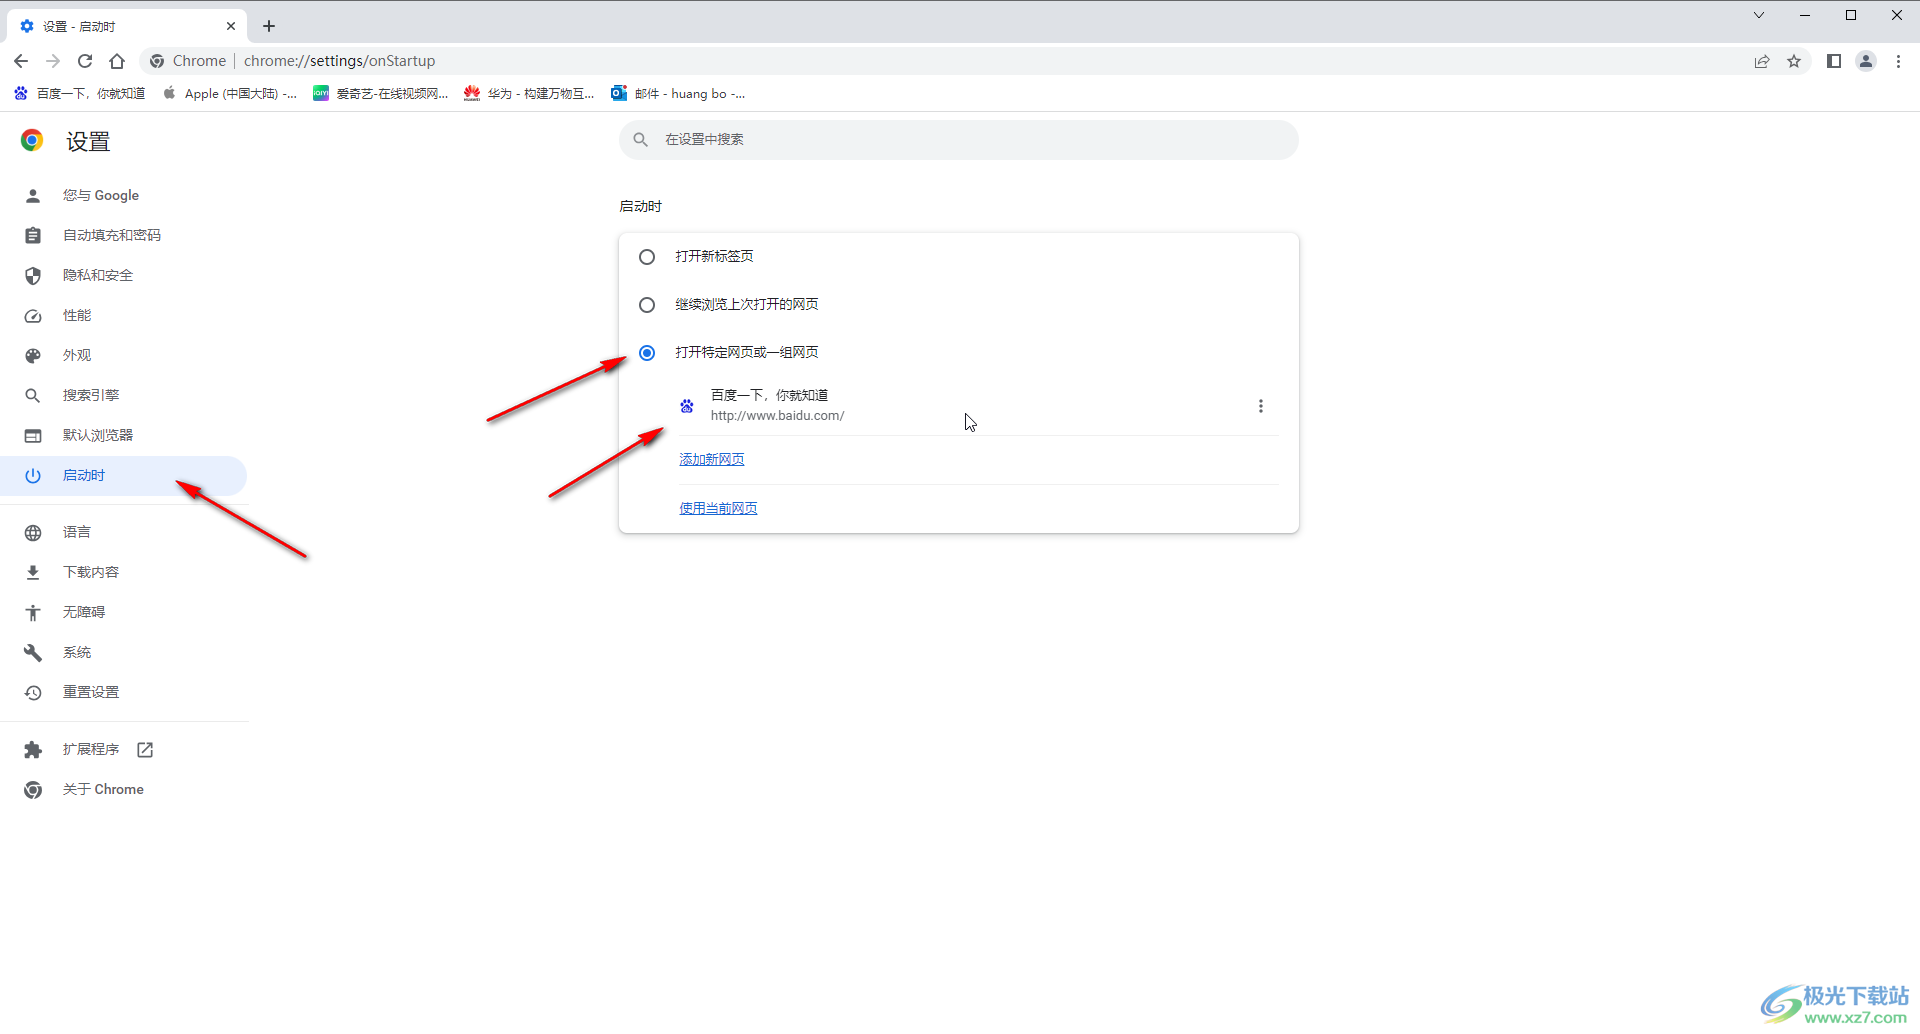Click the 在设置中搜索 search field

pos(959,140)
